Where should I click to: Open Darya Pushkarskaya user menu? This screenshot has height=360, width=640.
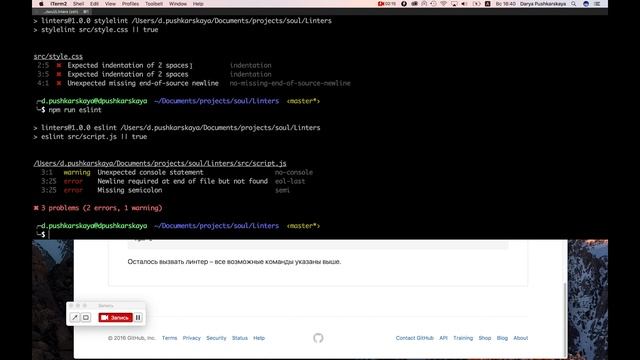coord(543,4)
